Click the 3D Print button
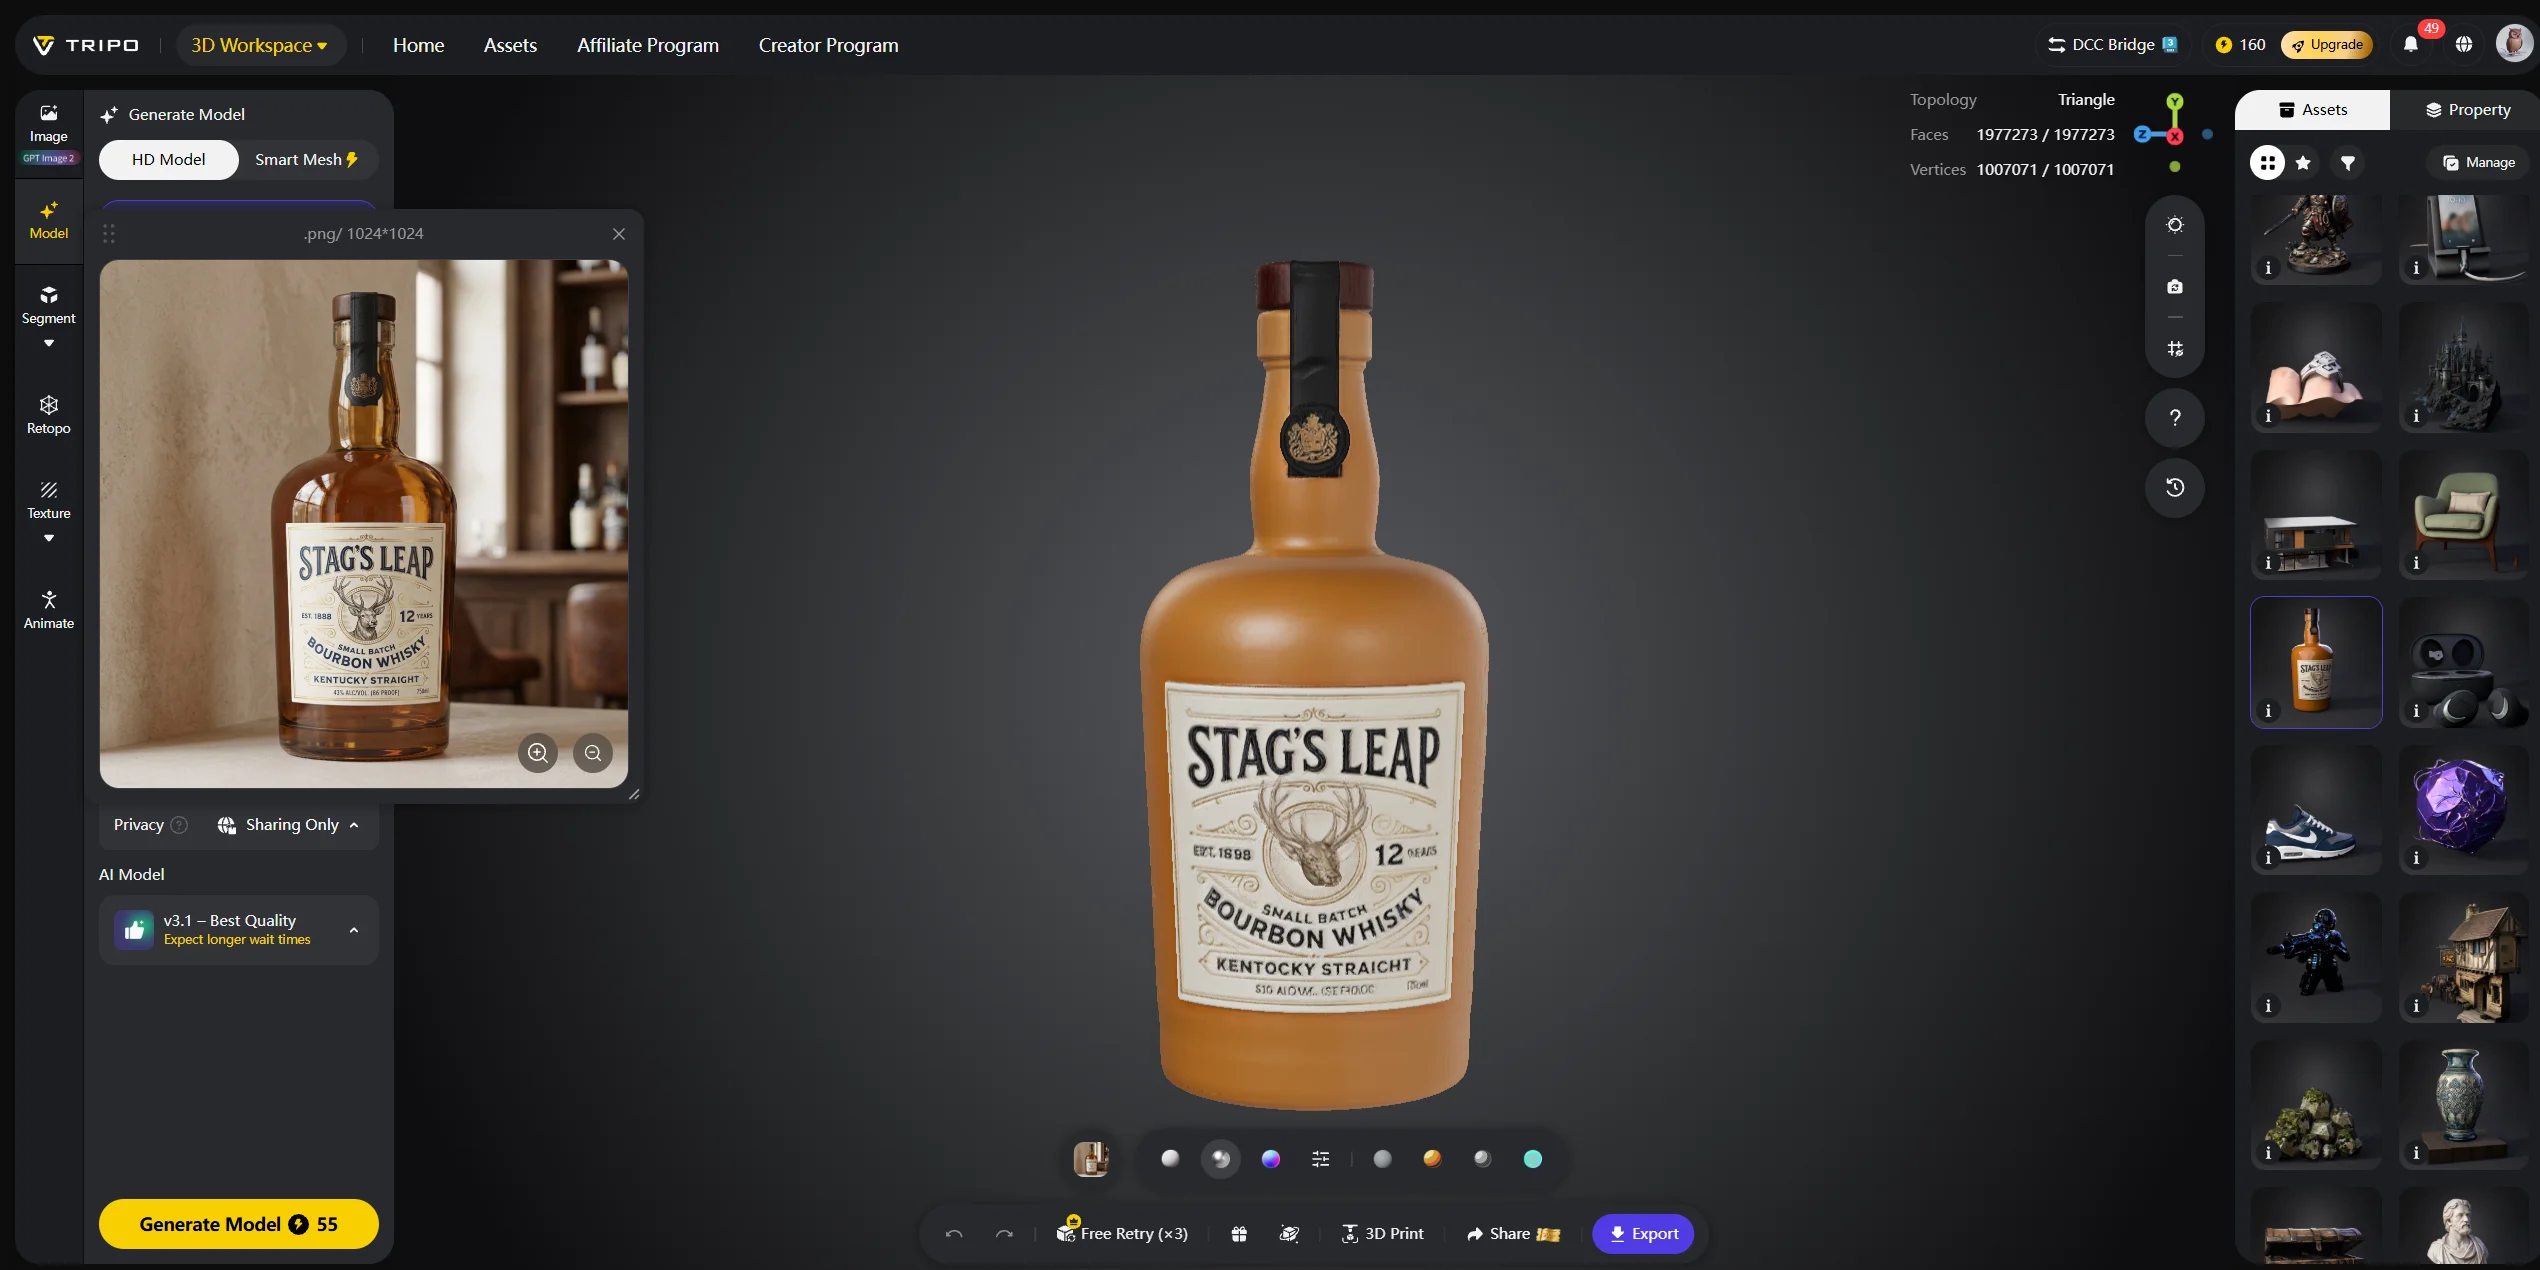 (x=1383, y=1234)
